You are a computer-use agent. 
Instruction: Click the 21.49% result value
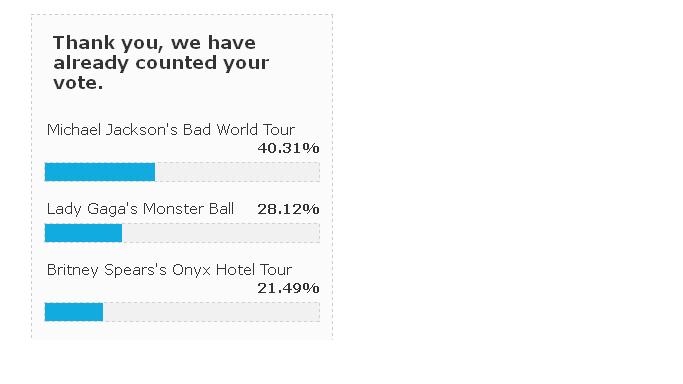pos(288,288)
